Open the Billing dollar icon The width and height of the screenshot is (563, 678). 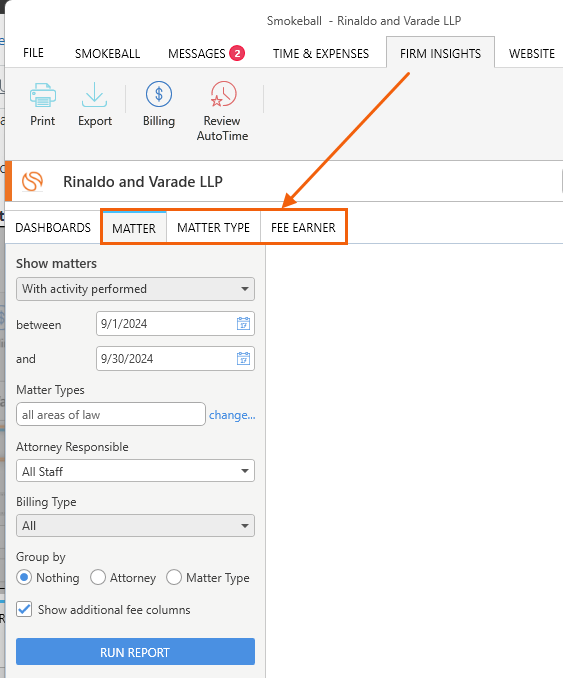click(159, 94)
